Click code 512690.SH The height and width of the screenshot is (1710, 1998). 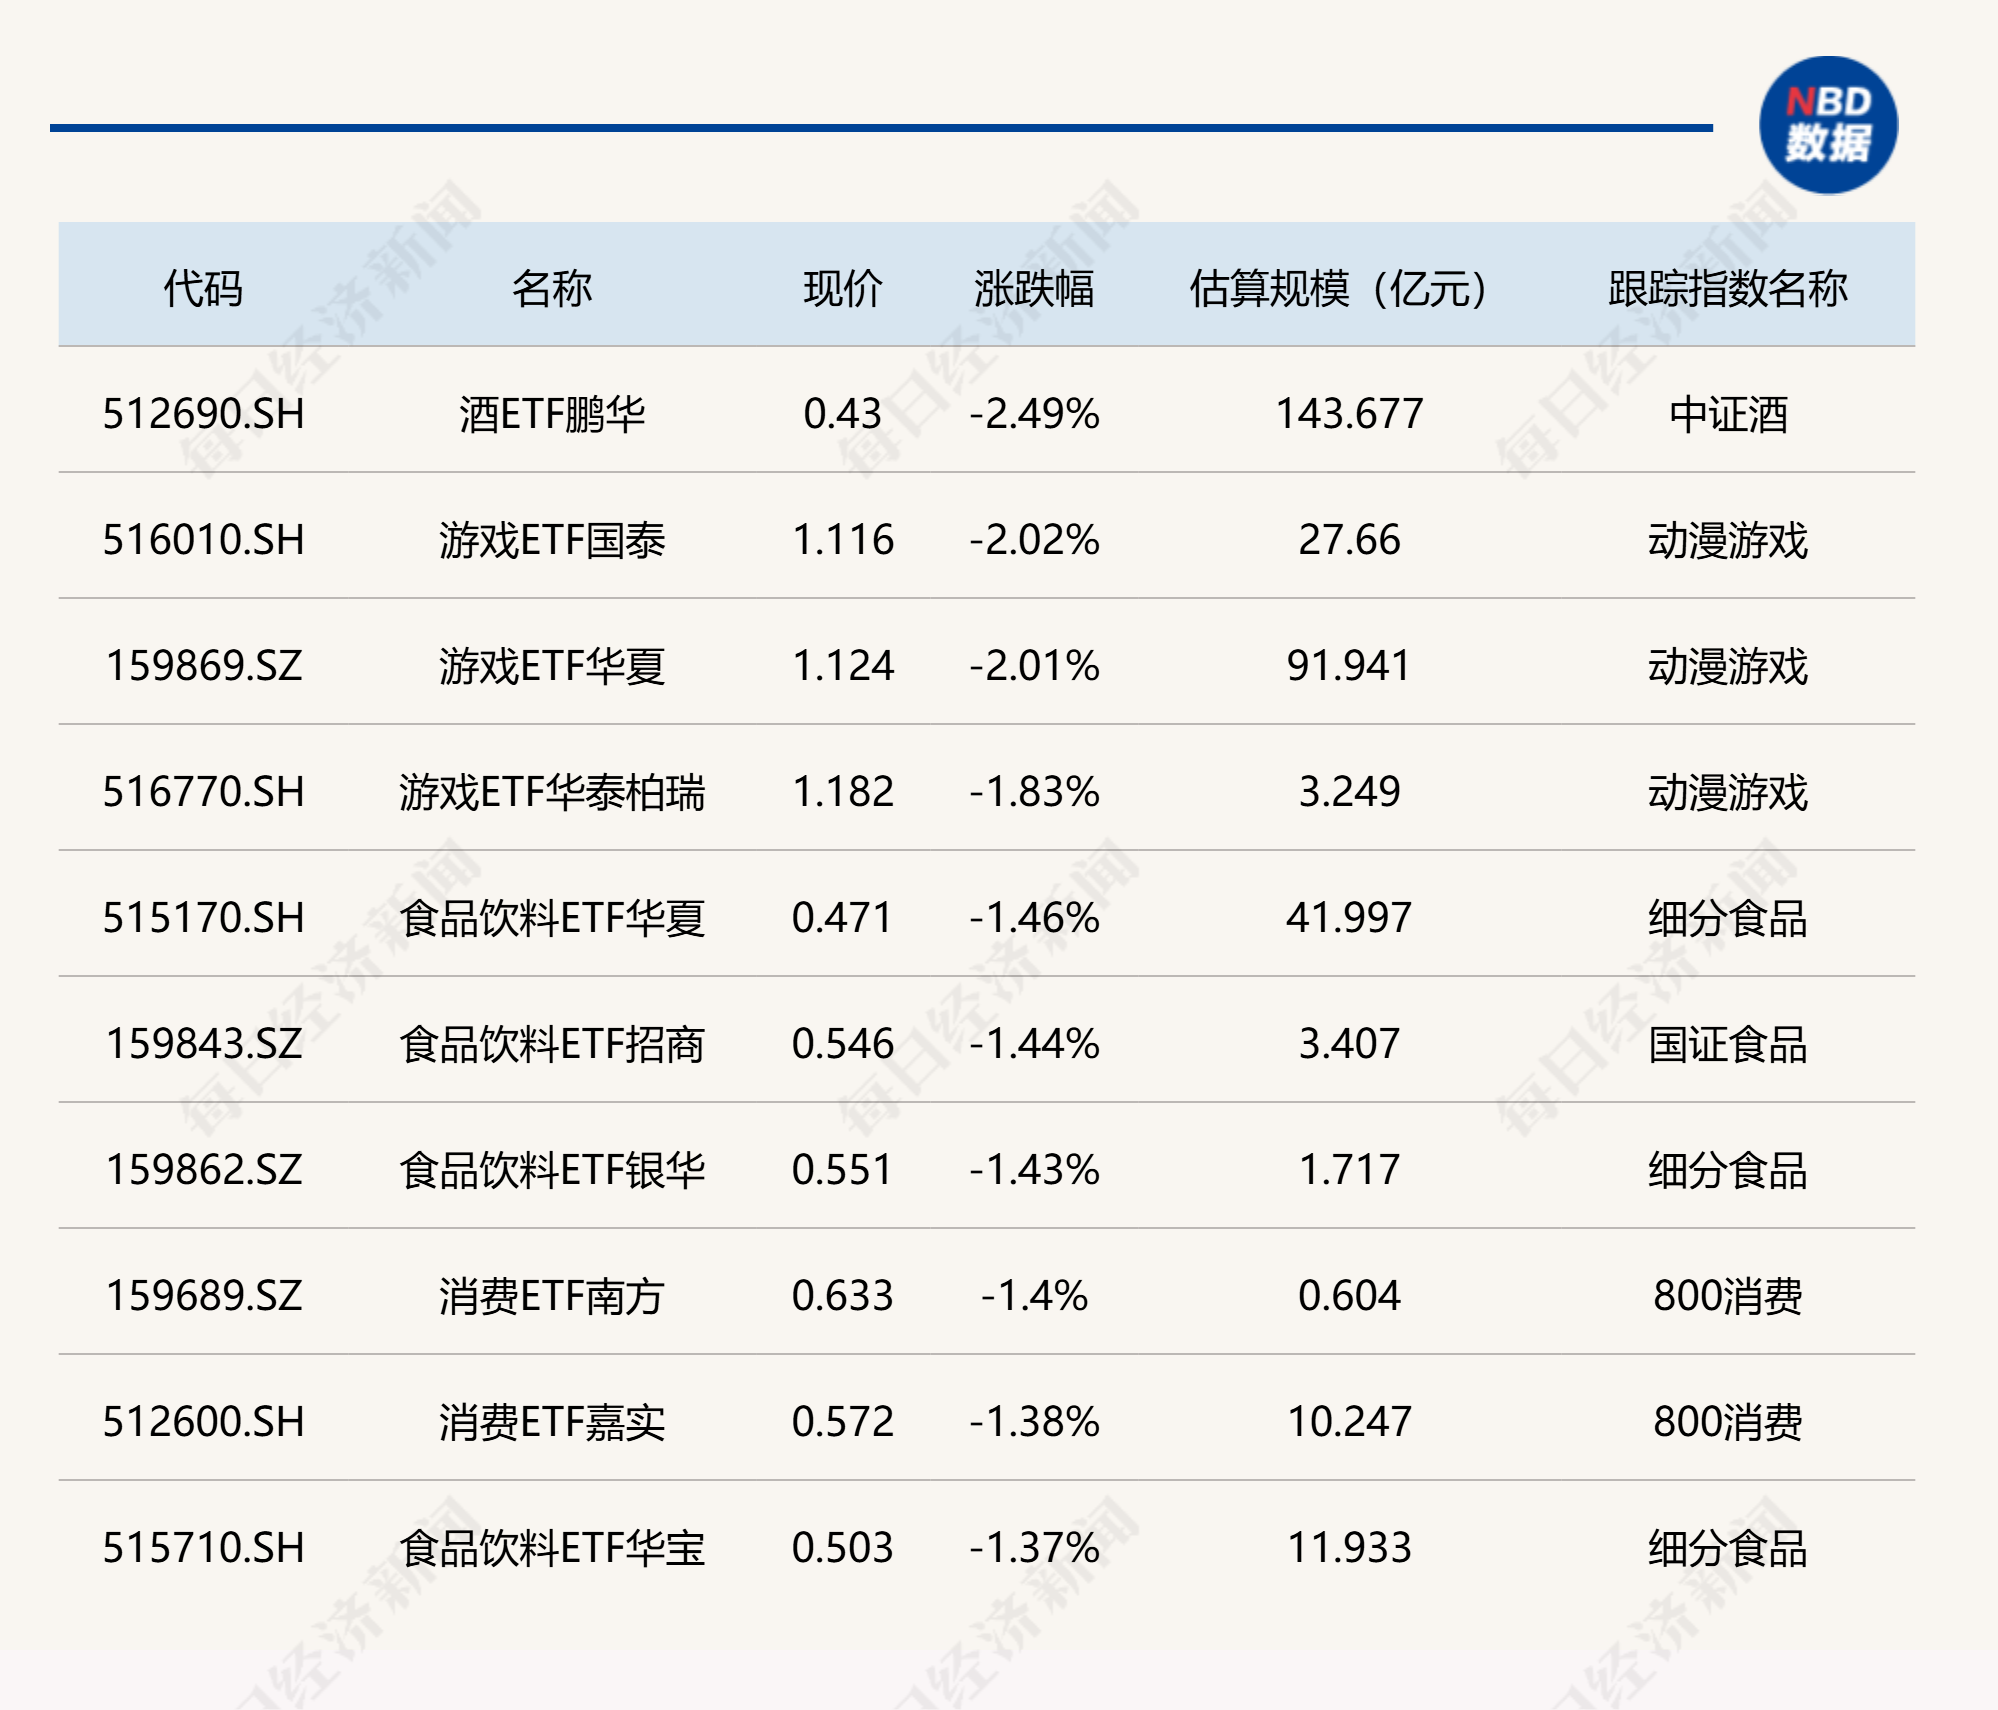203,414
